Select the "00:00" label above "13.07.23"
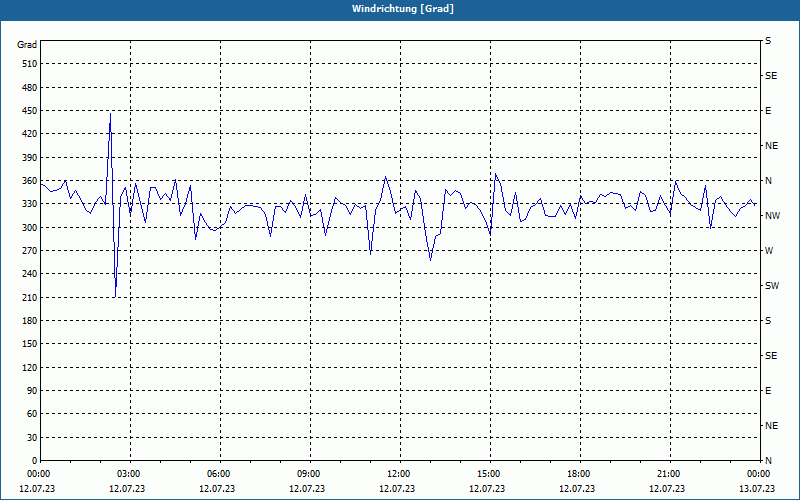Viewport: 800px width, 500px height. [x=759, y=474]
